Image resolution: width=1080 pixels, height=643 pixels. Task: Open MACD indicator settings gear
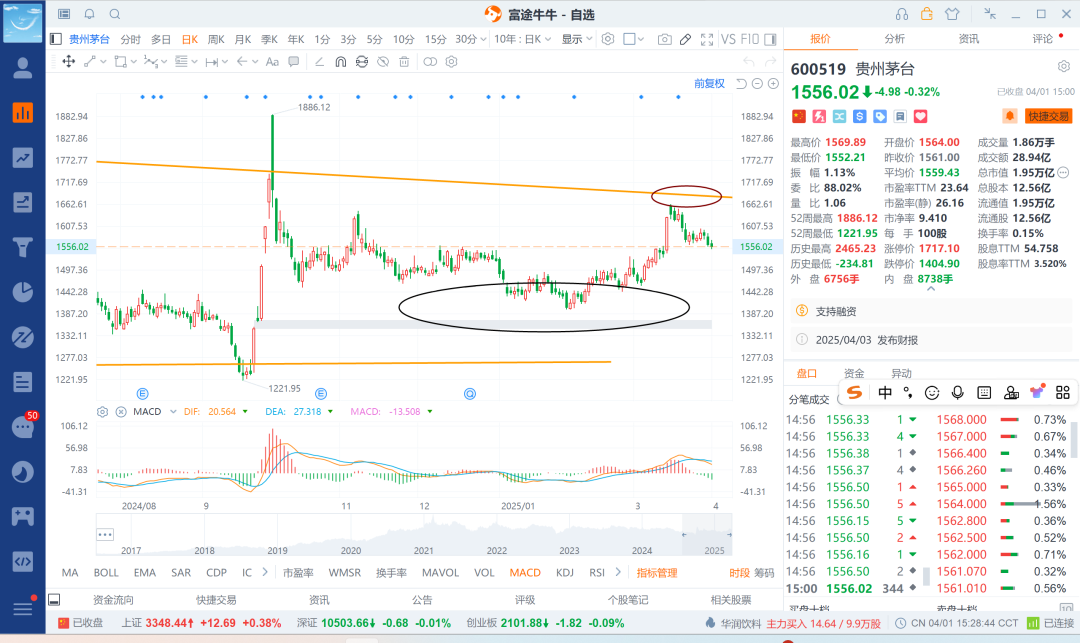[x=103, y=412]
